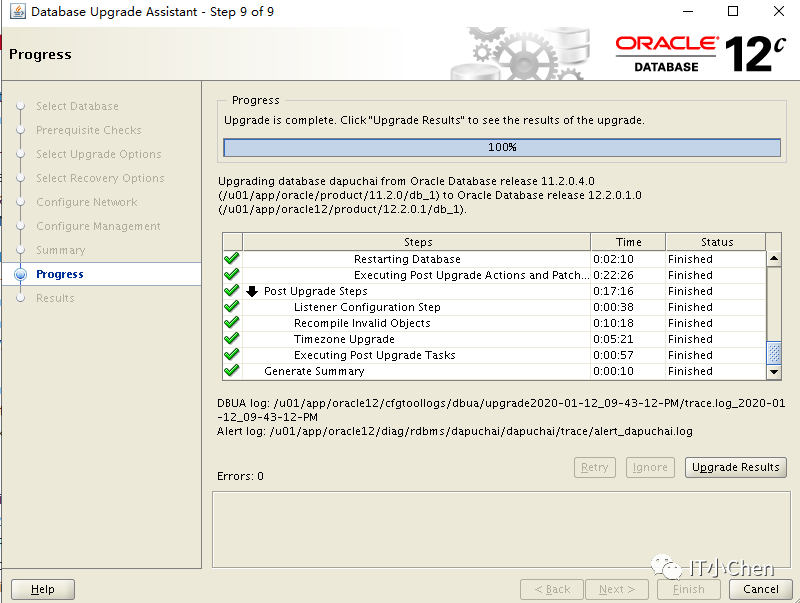The image size is (800, 603).
Task: Click the green checkmark beside Restarting Database
Action: click(232, 259)
